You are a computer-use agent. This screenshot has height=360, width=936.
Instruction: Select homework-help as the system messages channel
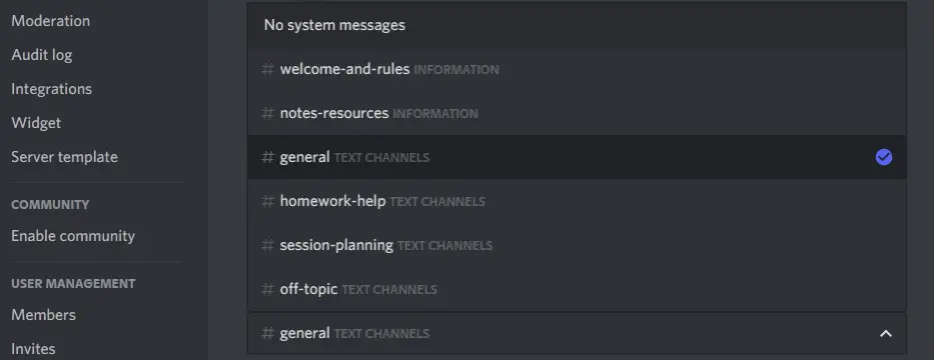577,201
